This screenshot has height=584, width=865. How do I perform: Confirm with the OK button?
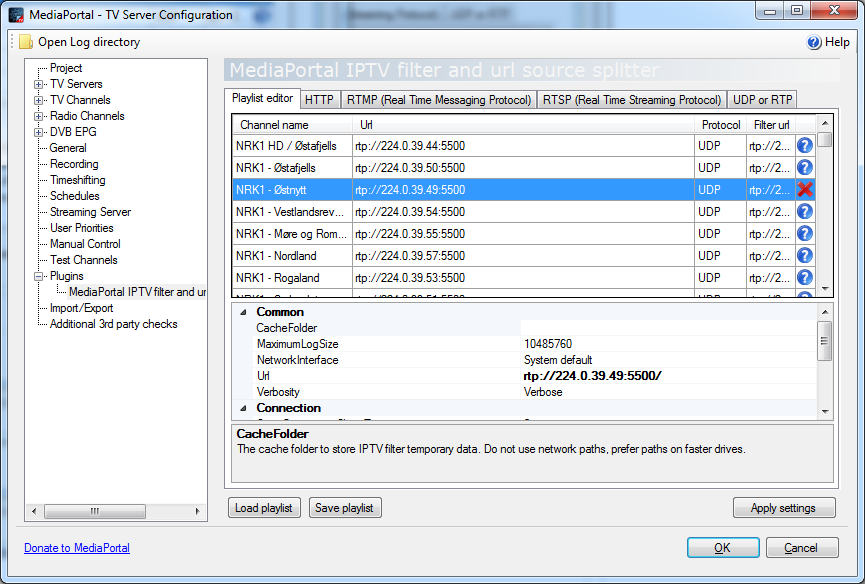(723, 548)
